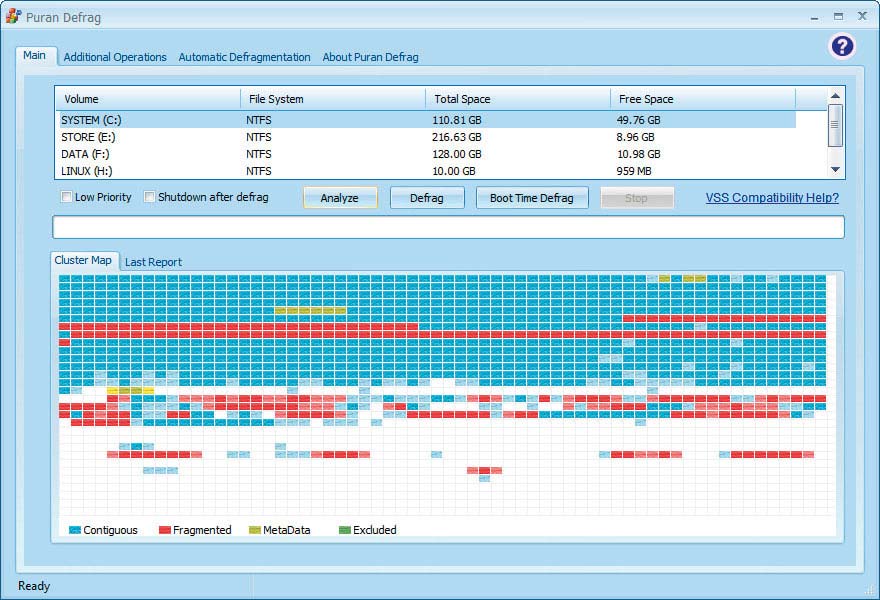Tick Shutdown after defrag checkbox
Screen dimensions: 880x600
[149, 197]
